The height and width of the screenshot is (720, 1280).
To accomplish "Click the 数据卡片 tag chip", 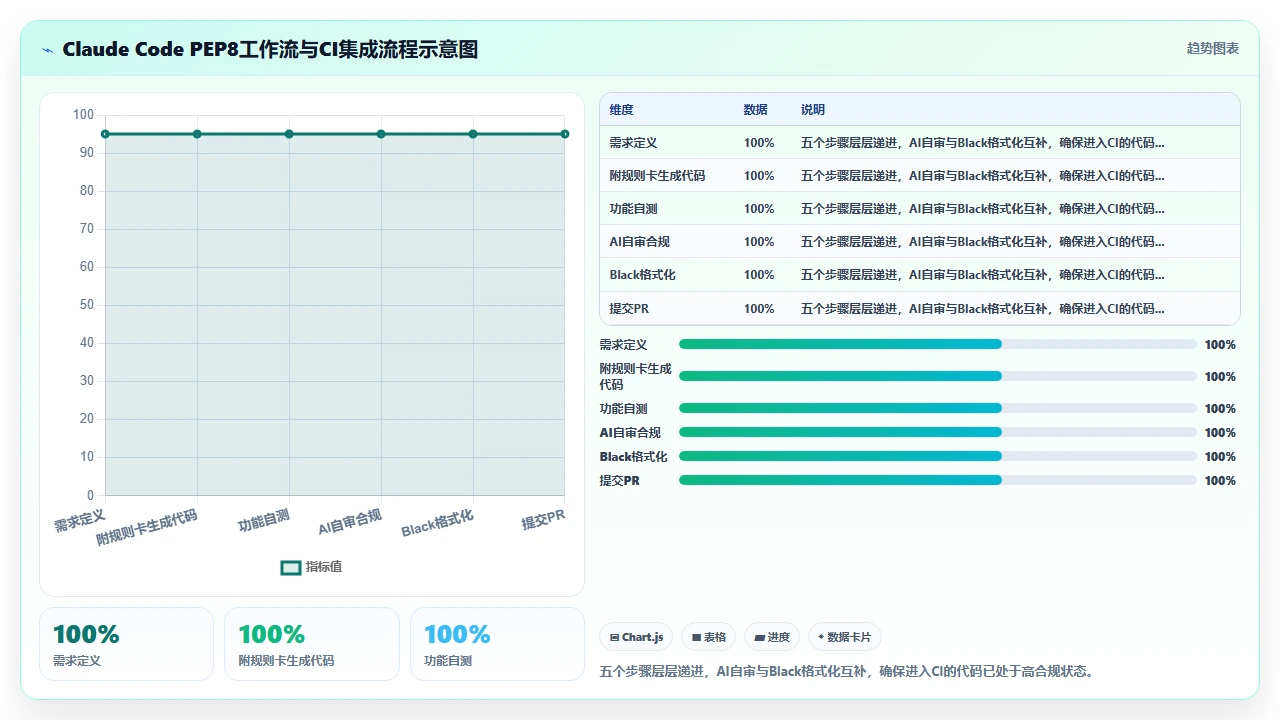I will pyautogui.click(x=845, y=637).
